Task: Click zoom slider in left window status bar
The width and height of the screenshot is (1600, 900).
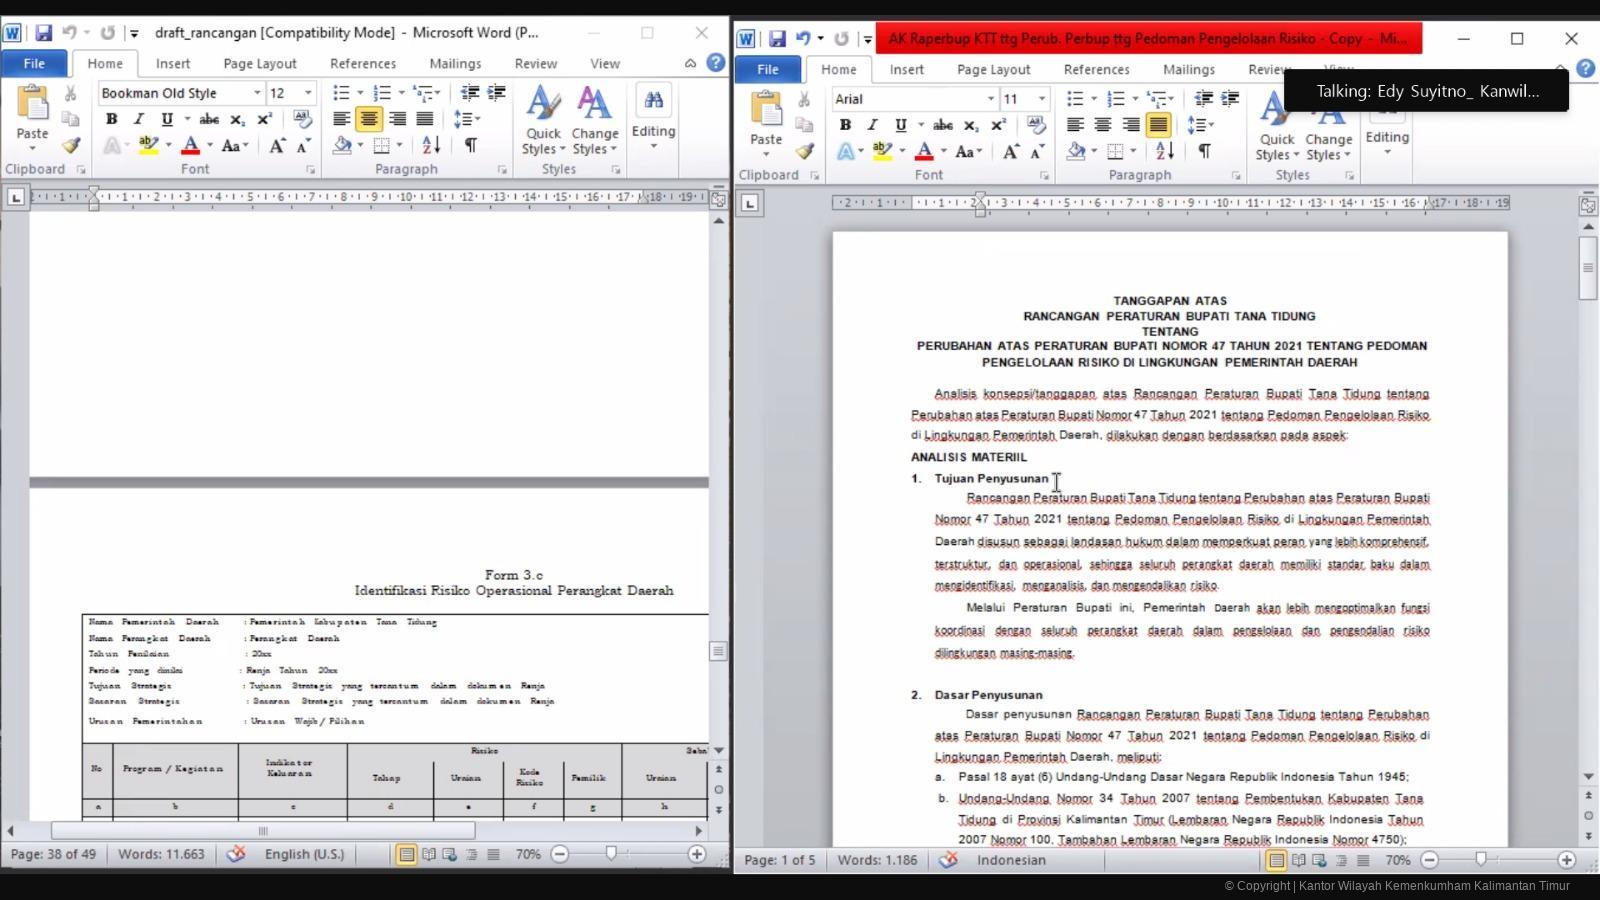Action: [611, 854]
